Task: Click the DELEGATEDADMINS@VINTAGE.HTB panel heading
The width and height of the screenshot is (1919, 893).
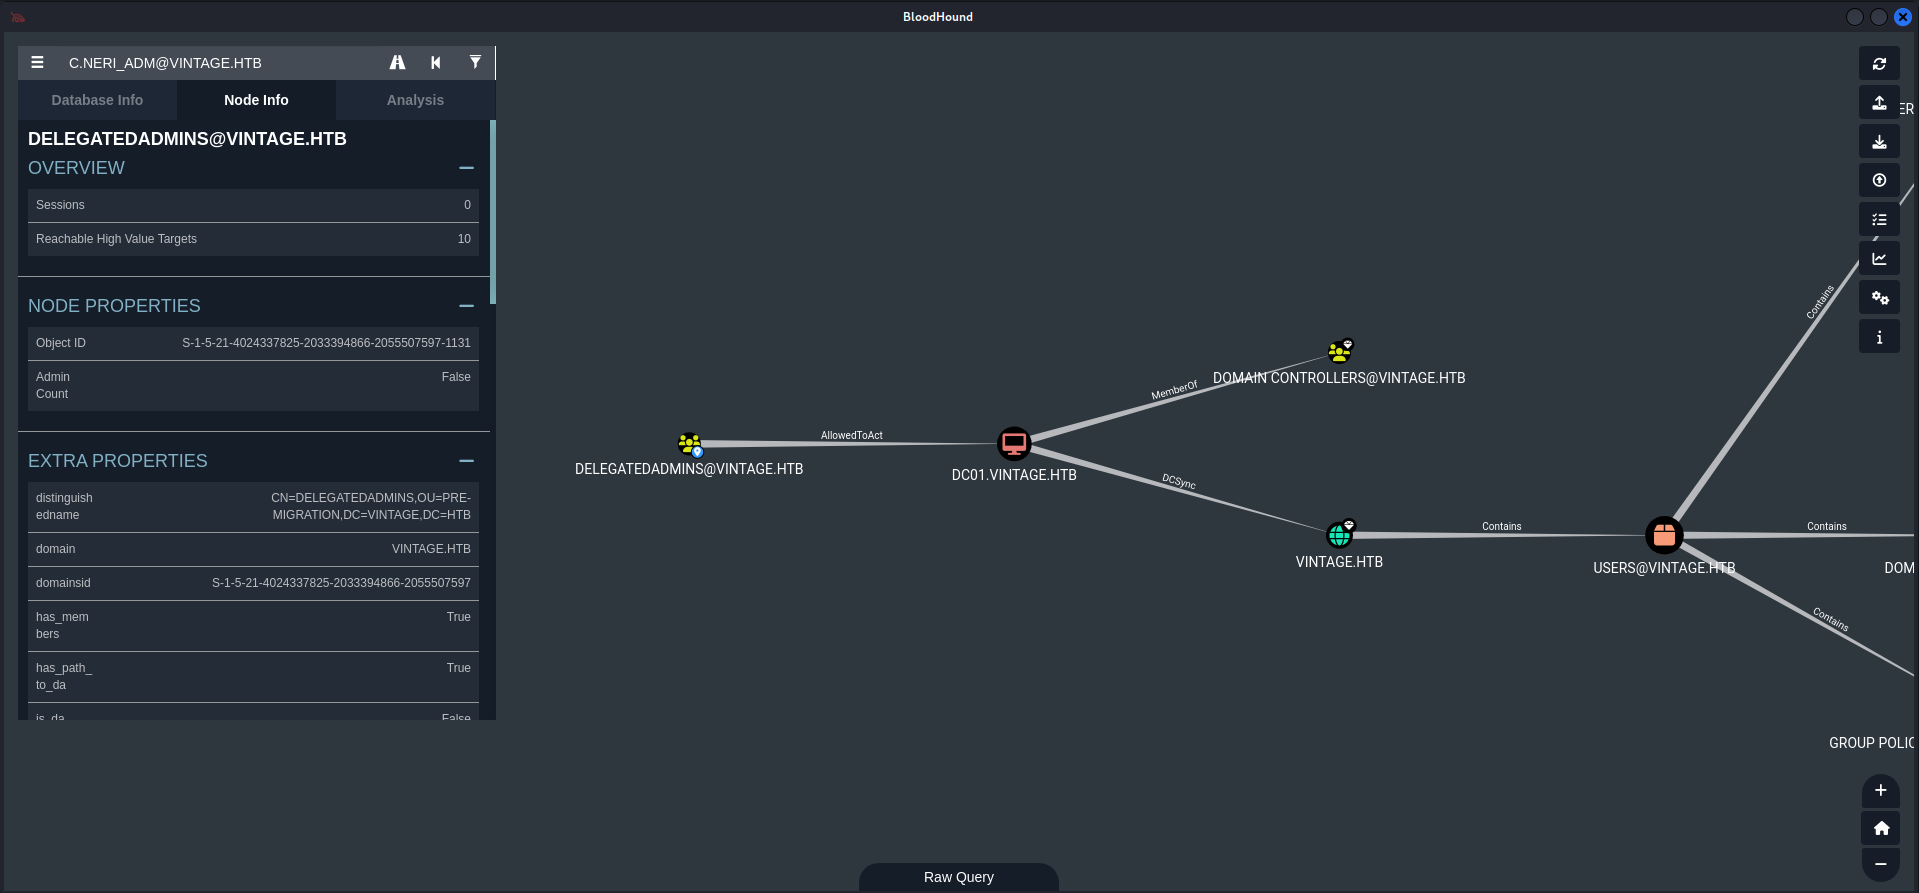Action: coord(187,139)
